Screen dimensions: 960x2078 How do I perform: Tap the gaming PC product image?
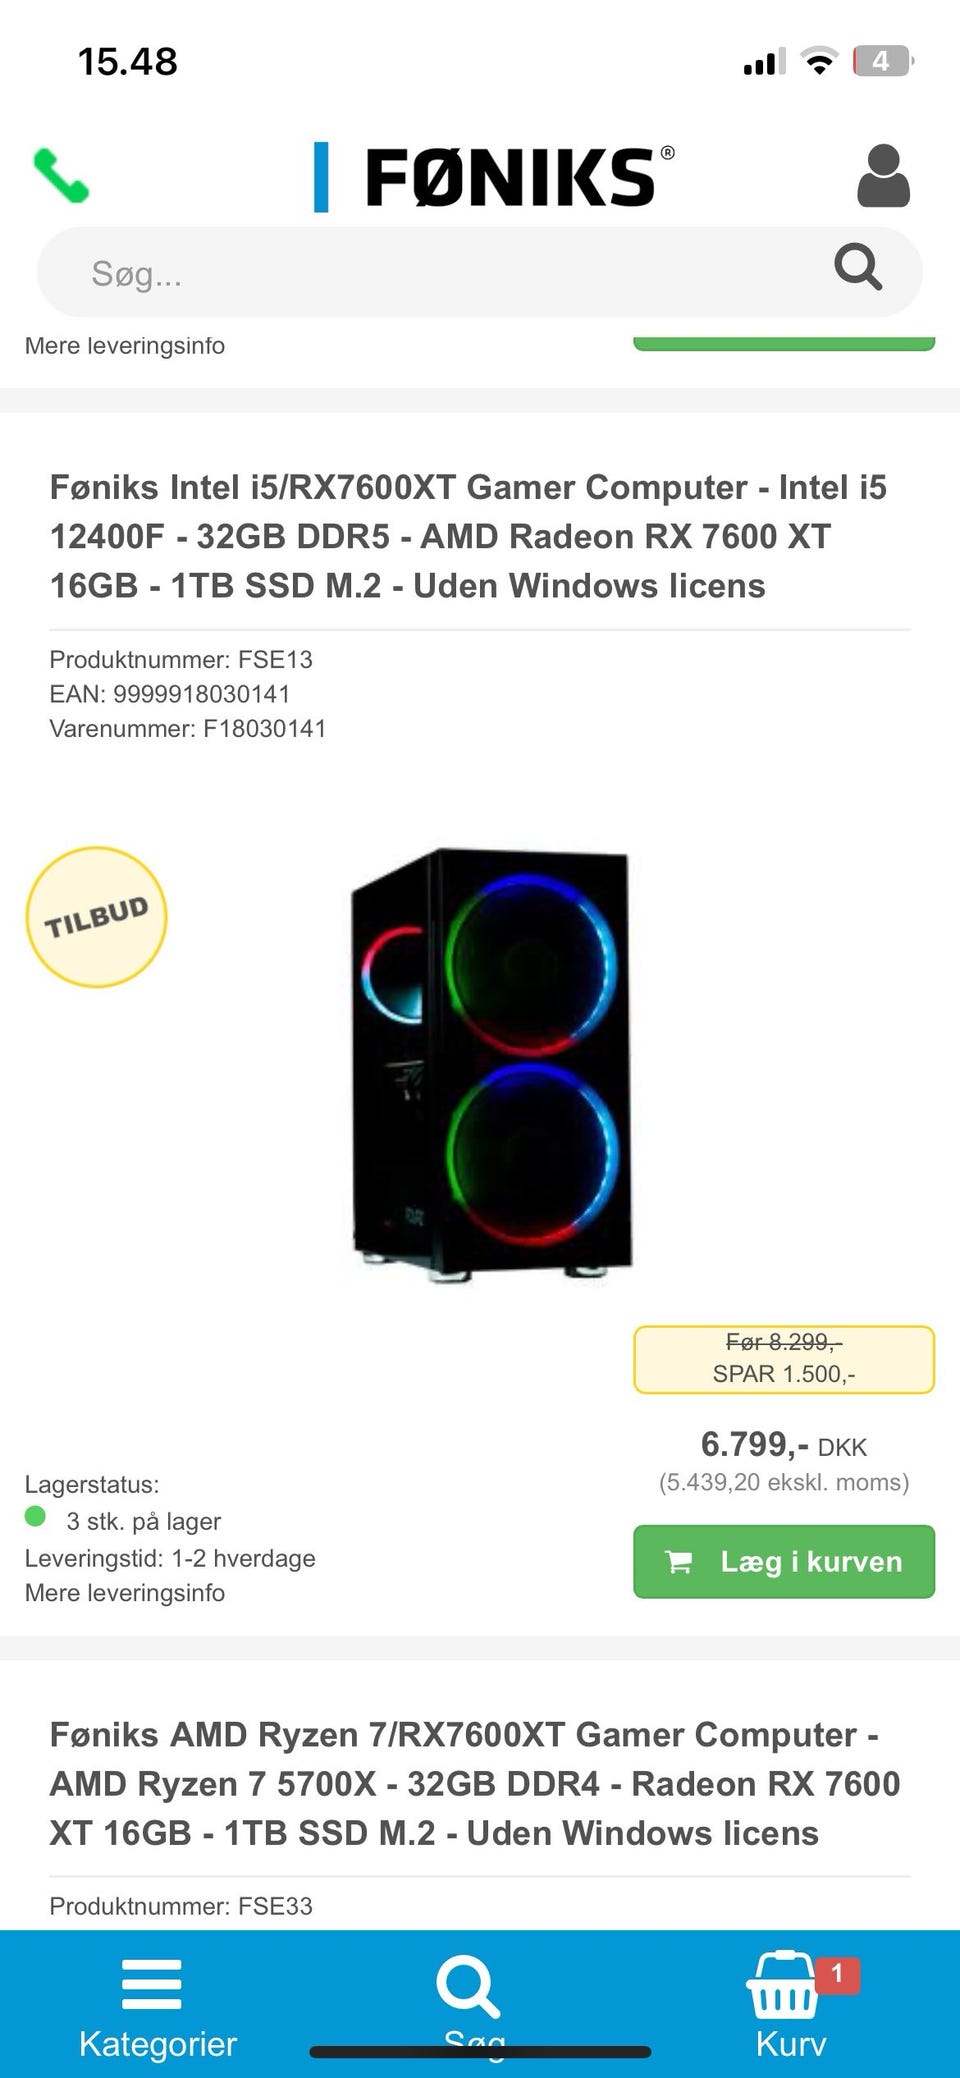(x=491, y=1066)
